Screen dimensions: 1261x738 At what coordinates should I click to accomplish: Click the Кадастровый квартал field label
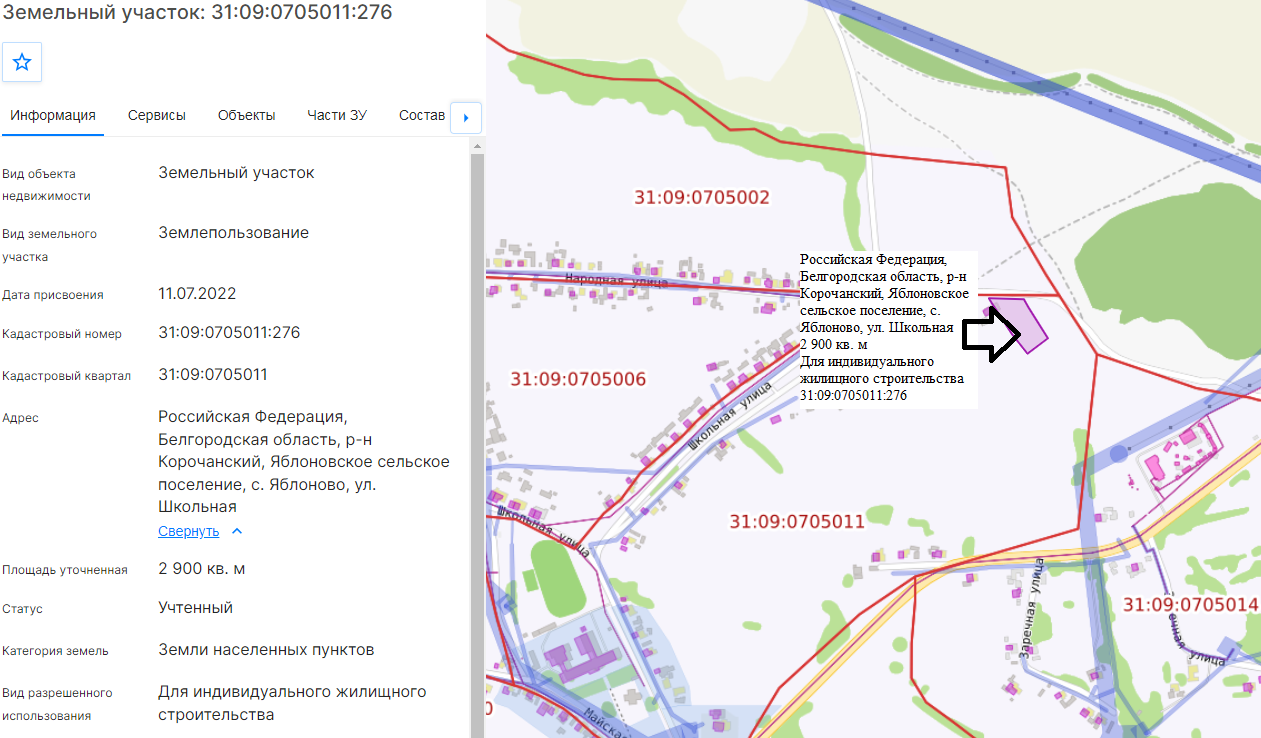[66, 376]
